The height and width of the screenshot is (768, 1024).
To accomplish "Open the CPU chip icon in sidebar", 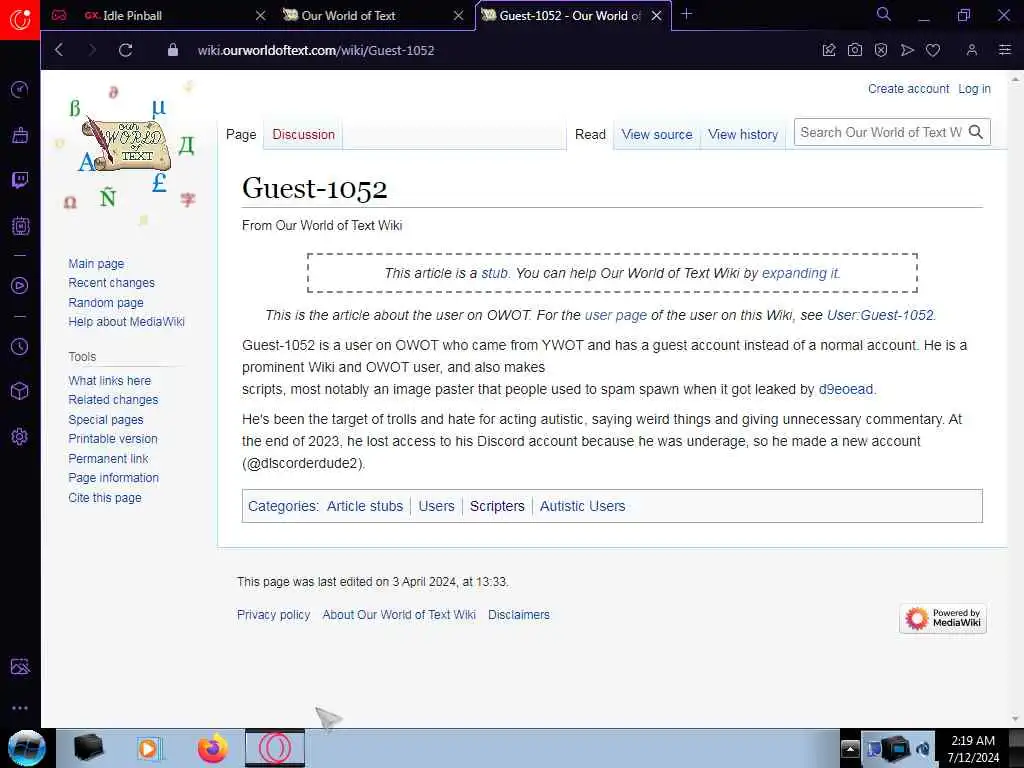I will coord(20,226).
